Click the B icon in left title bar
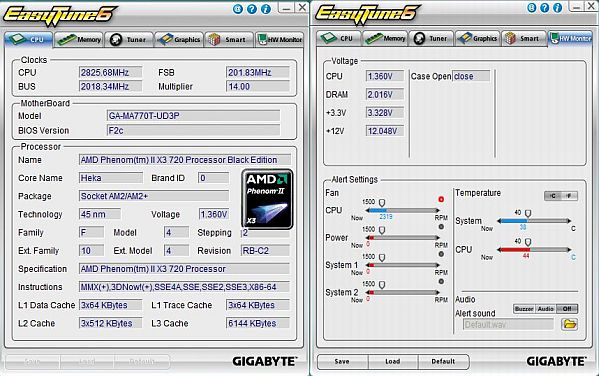The height and width of the screenshot is (376, 599). (238, 9)
